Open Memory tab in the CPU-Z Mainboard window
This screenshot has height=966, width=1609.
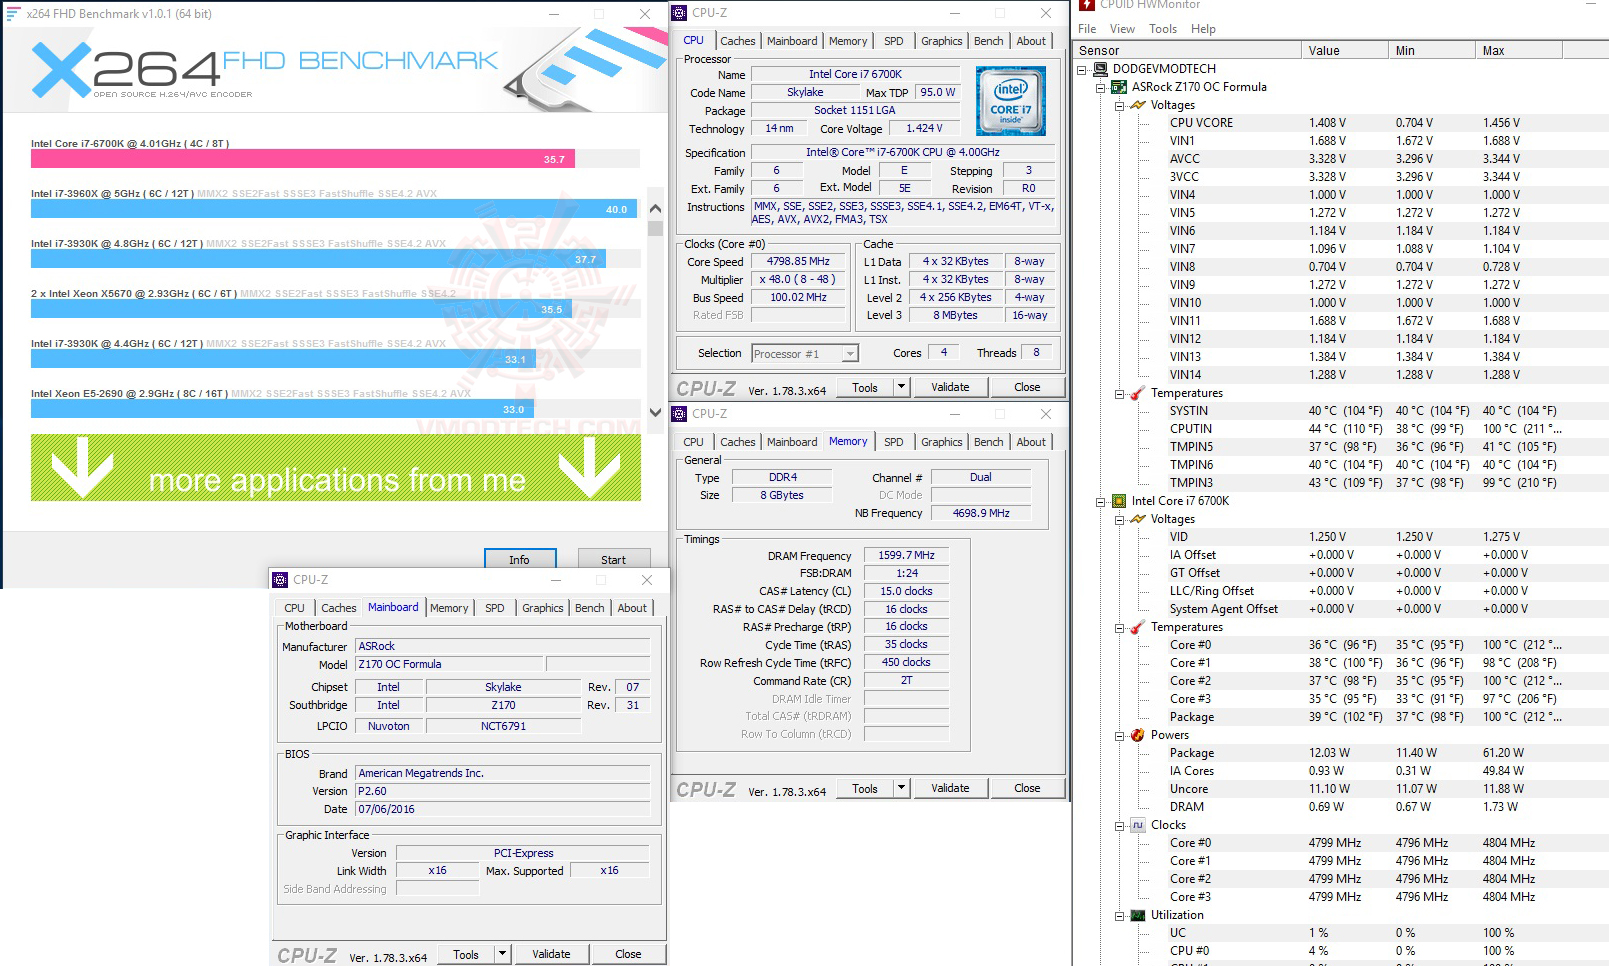tap(449, 608)
